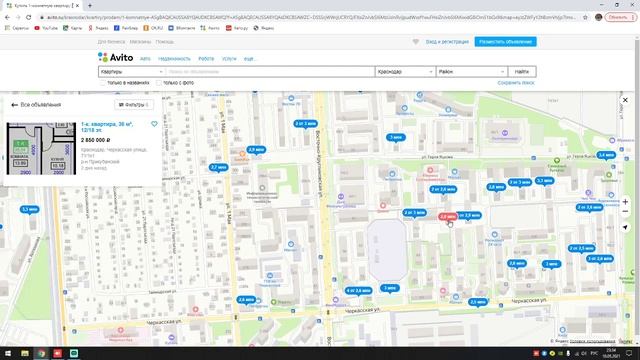Open the Фильтры panel
Screen dimensions: 640x360
click(134, 105)
